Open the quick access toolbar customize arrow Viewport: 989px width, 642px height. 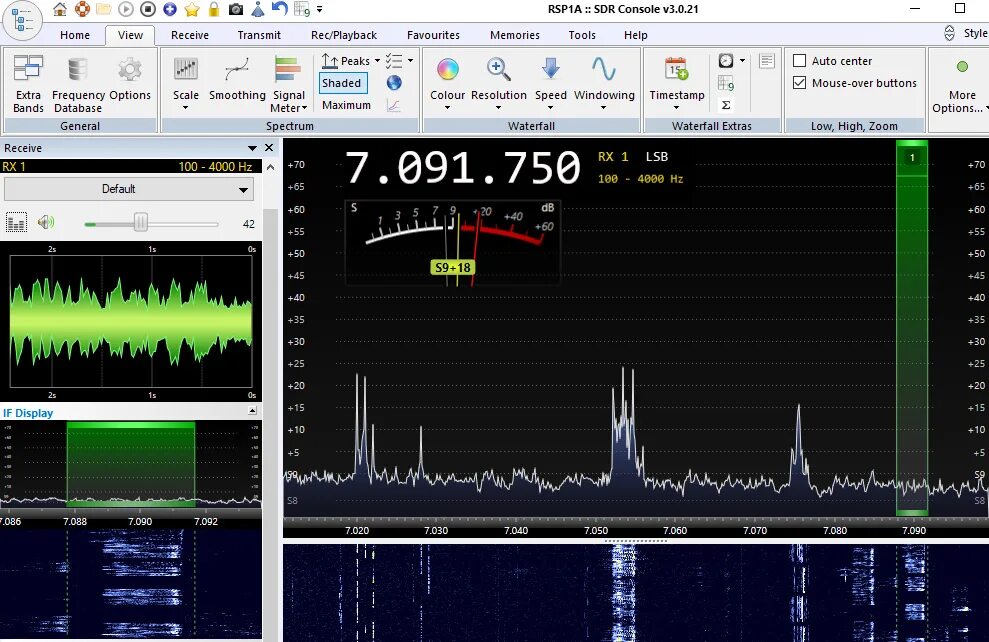(319, 9)
